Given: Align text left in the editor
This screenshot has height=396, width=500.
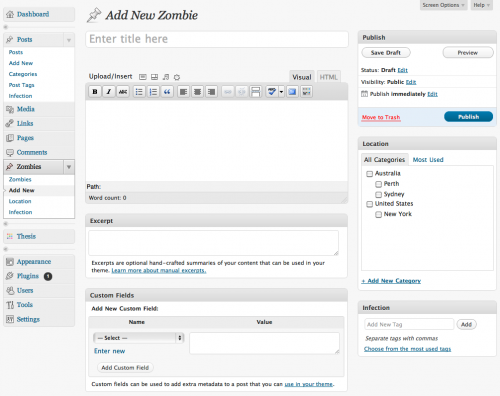Looking at the screenshot, I should pyautogui.click(x=183, y=92).
